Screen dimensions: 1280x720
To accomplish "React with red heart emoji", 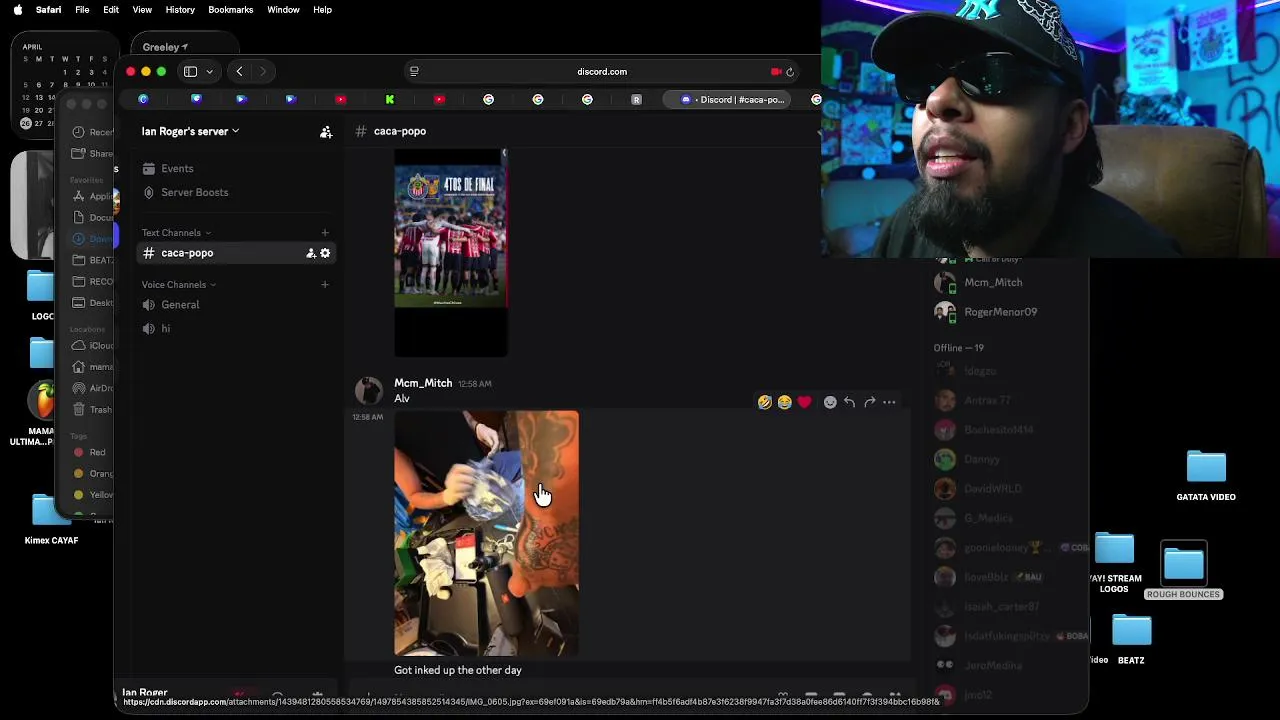I will (x=805, y=402).
